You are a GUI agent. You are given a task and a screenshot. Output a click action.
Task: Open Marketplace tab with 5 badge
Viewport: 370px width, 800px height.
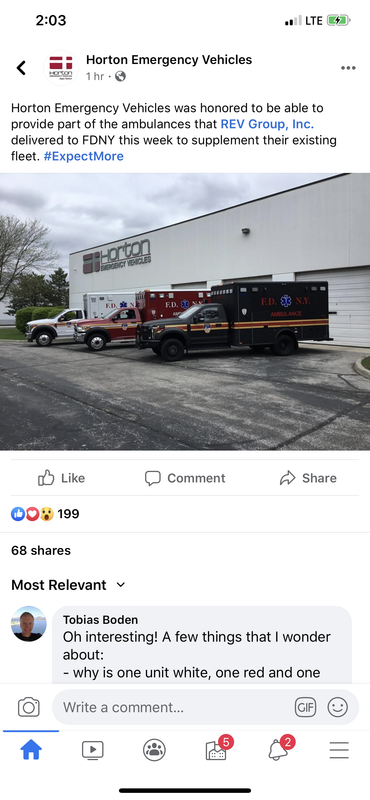tap(218, 748)
